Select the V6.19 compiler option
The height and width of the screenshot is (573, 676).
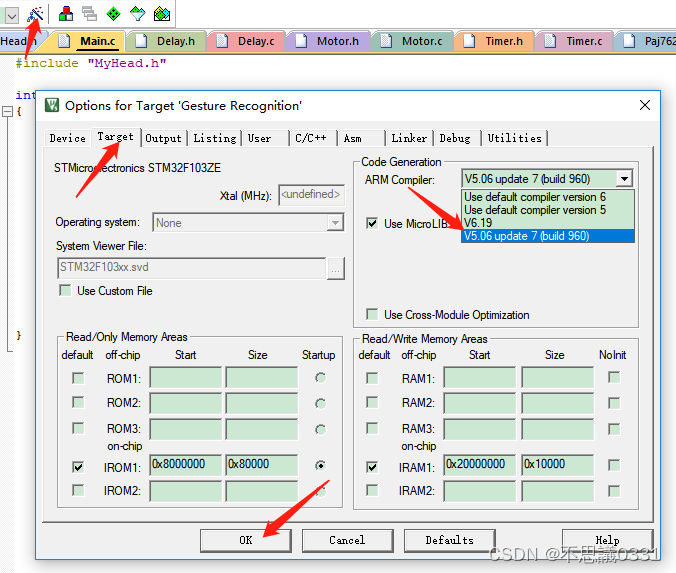coord(548,223)
